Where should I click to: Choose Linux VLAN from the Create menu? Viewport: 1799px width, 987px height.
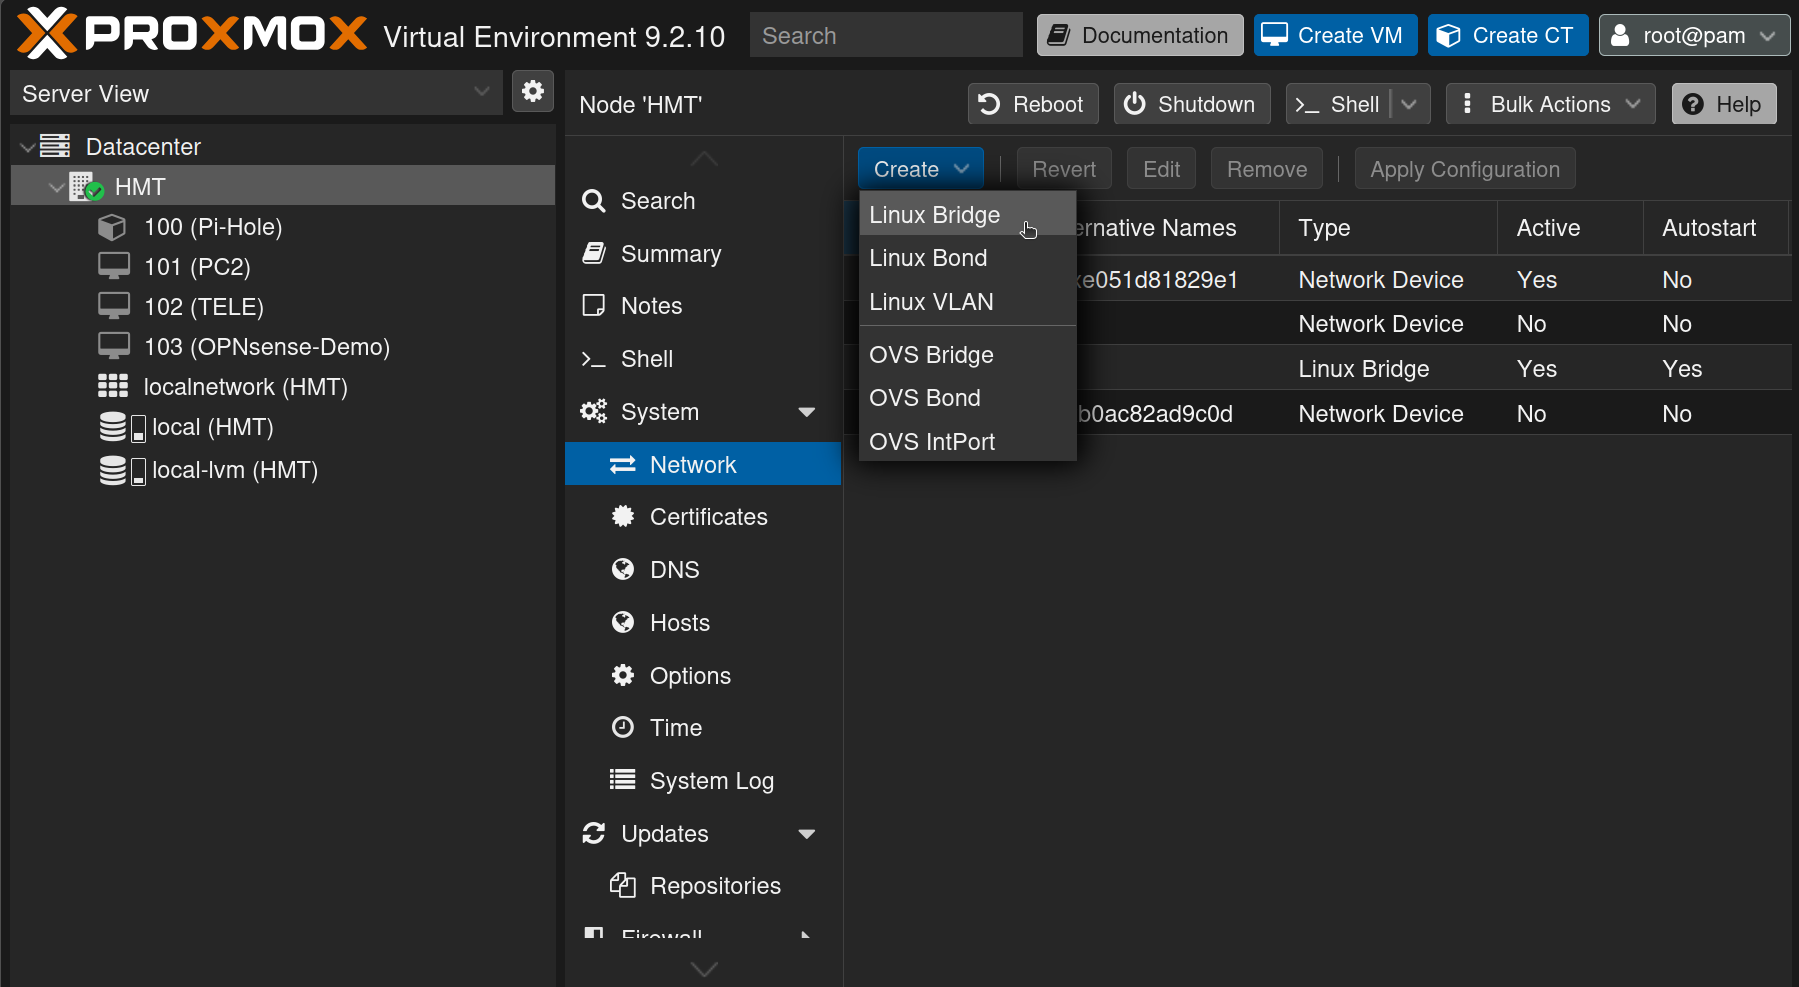967,302
